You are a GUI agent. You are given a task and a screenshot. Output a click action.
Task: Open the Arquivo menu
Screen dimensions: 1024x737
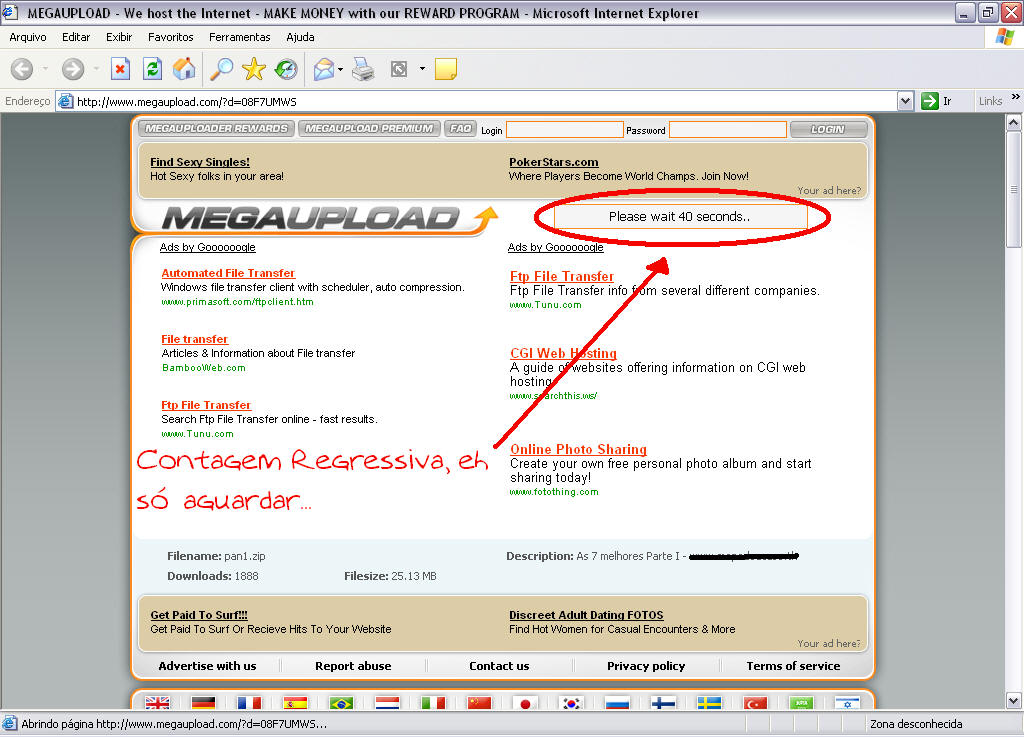pyautogui.click(x=27, y=37)
